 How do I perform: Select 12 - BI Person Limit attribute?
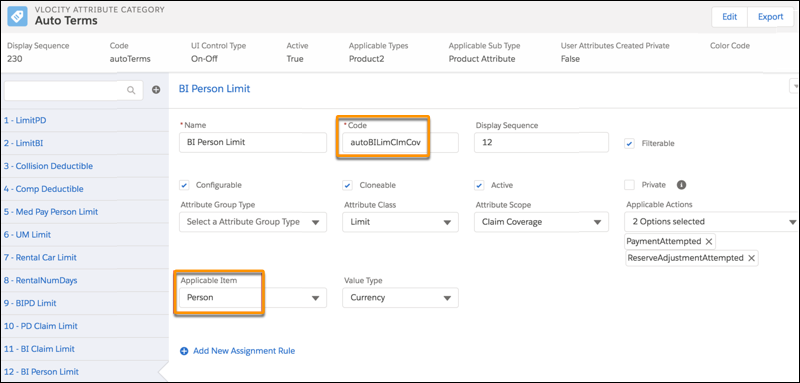click(85, 371)
